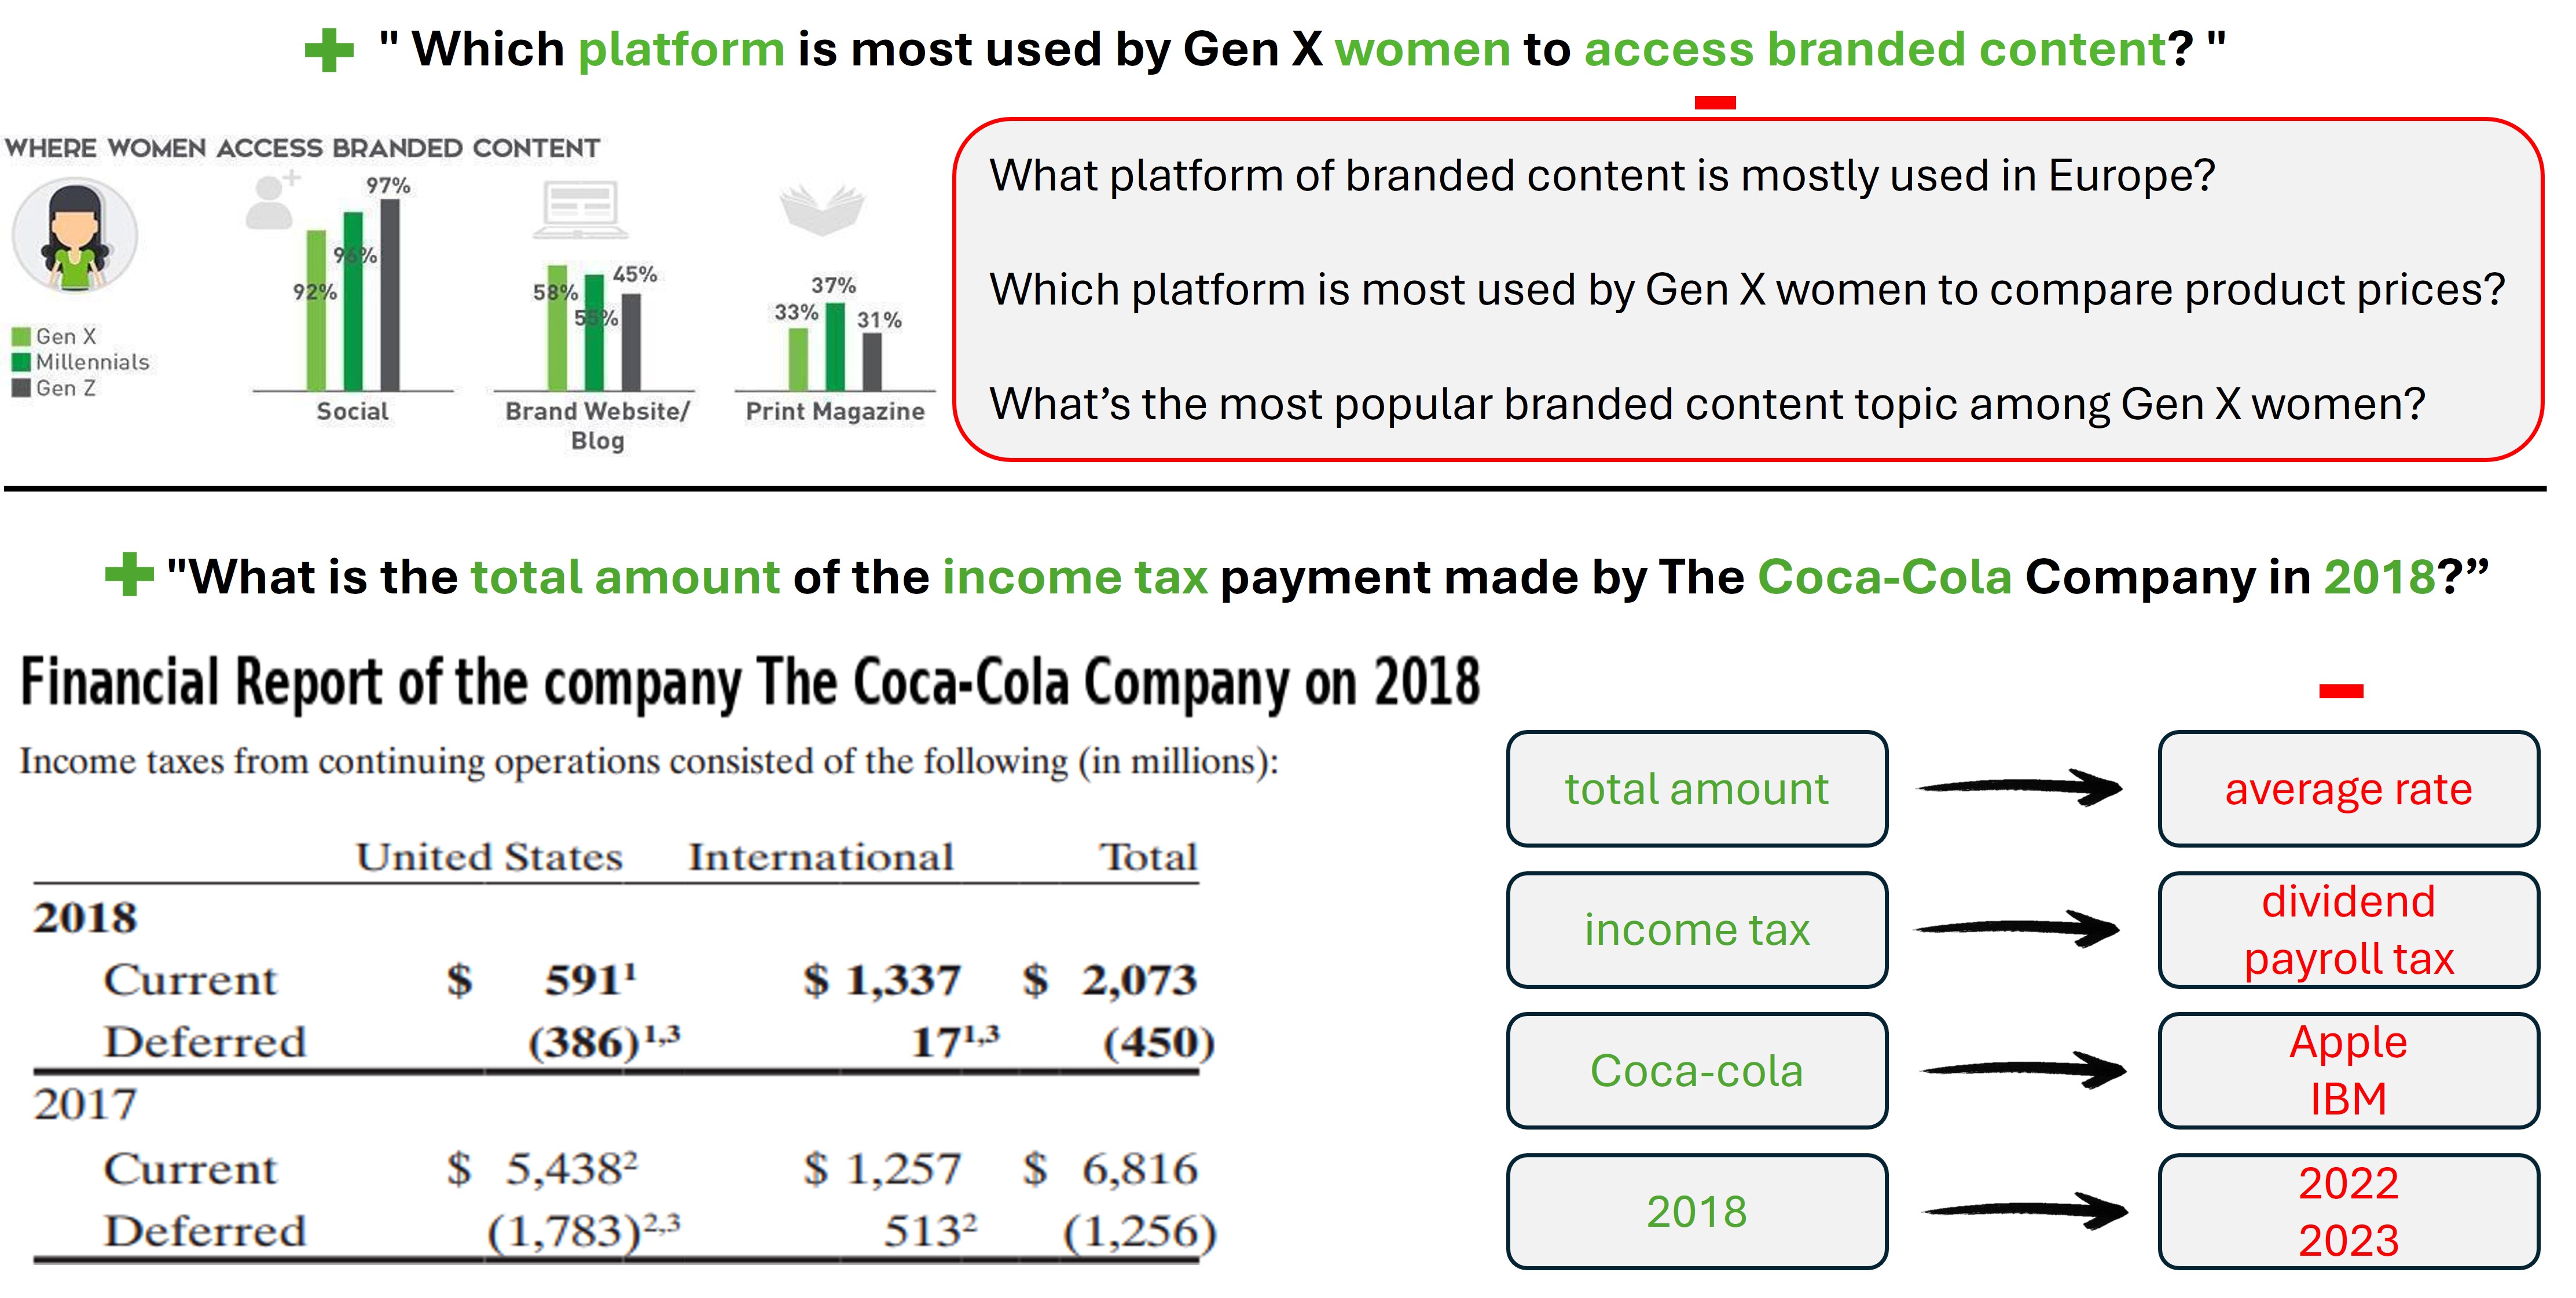The height and width of the screenshot is (1298, 2576).
Task: Click the "average rate" box
Action: point(2347,789)
